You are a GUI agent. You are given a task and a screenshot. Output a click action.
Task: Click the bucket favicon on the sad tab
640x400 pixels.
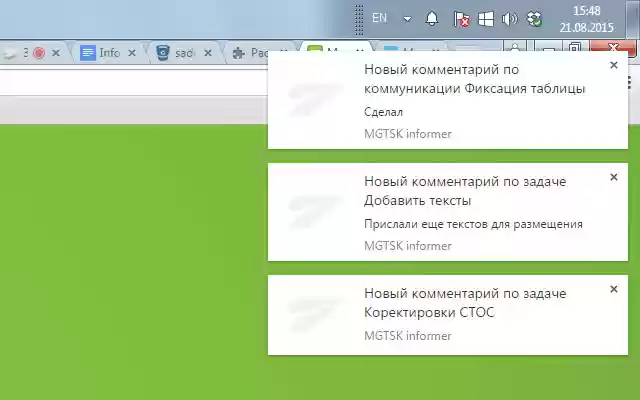coord(163,53)
